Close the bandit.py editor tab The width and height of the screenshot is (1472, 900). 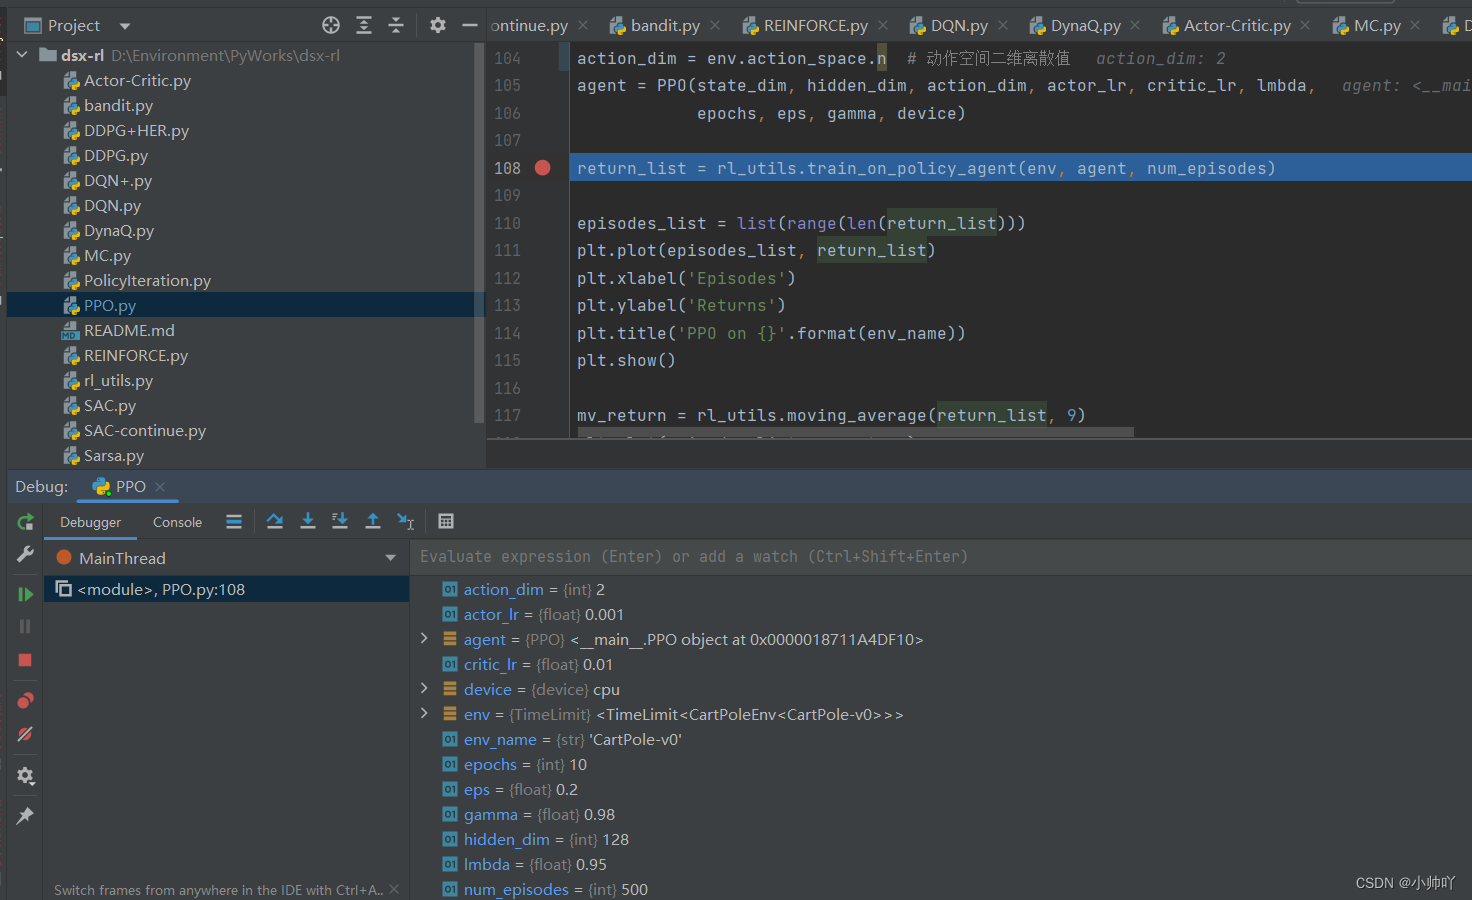coord(715,25)
